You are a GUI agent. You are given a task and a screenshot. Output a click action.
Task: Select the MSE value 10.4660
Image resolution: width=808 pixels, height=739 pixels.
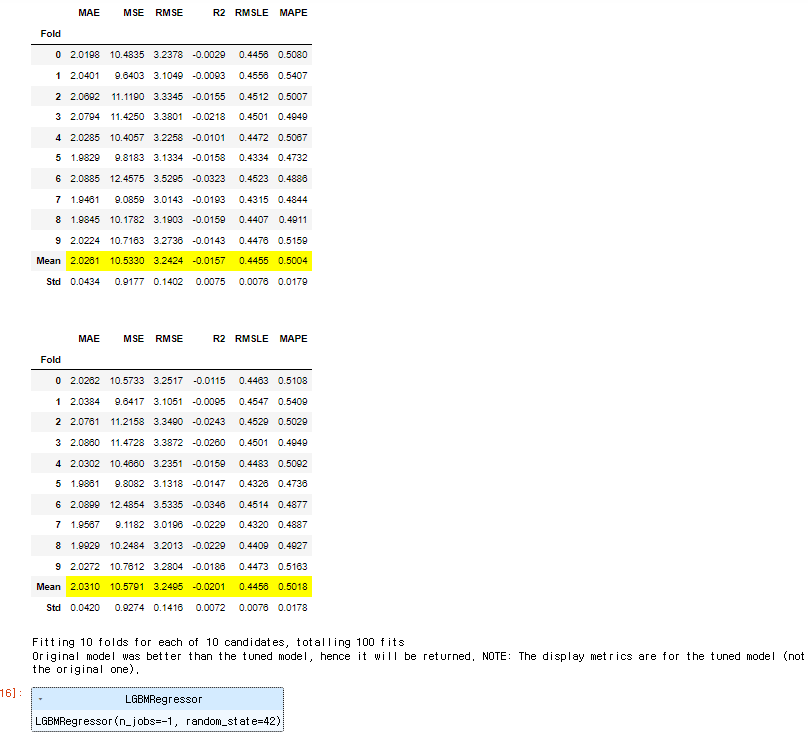(127, 463)
